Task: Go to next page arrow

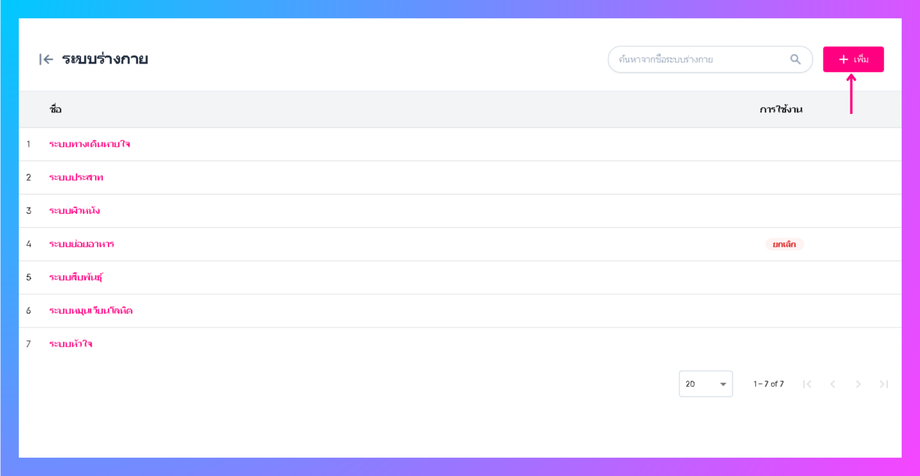Action: (x=858, y=384)
